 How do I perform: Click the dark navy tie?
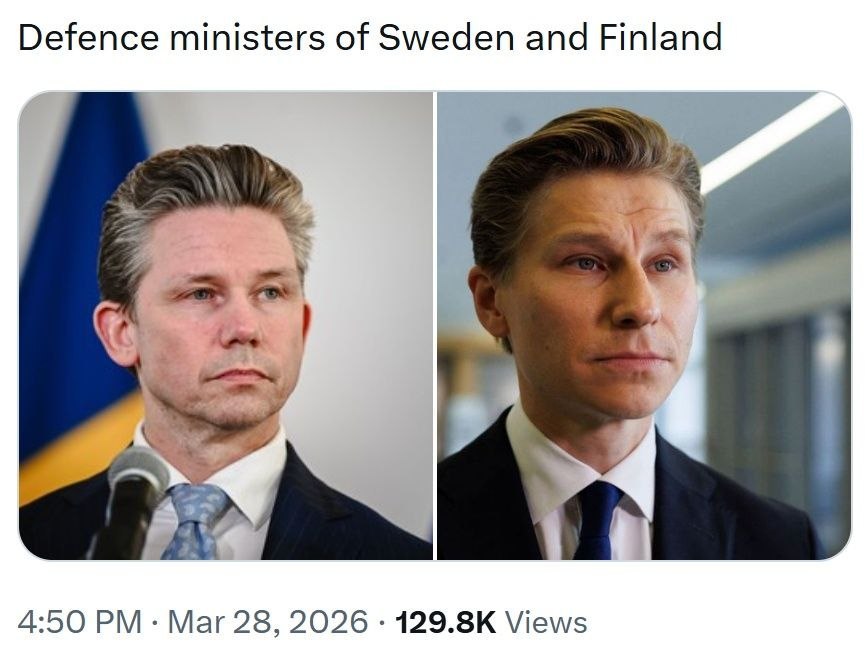point(596,518)
